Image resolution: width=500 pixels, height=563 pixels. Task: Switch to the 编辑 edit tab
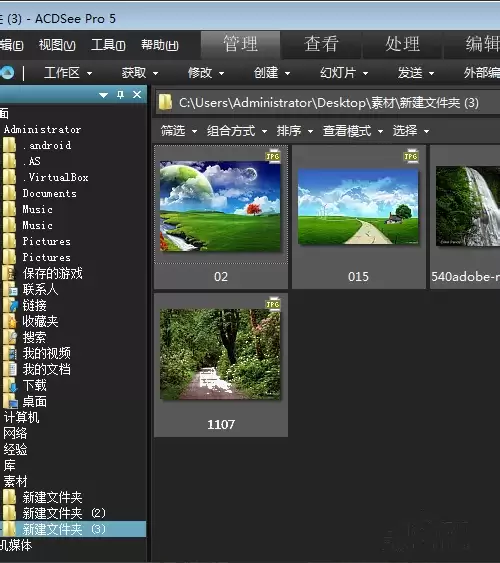[x=472, y=45]
